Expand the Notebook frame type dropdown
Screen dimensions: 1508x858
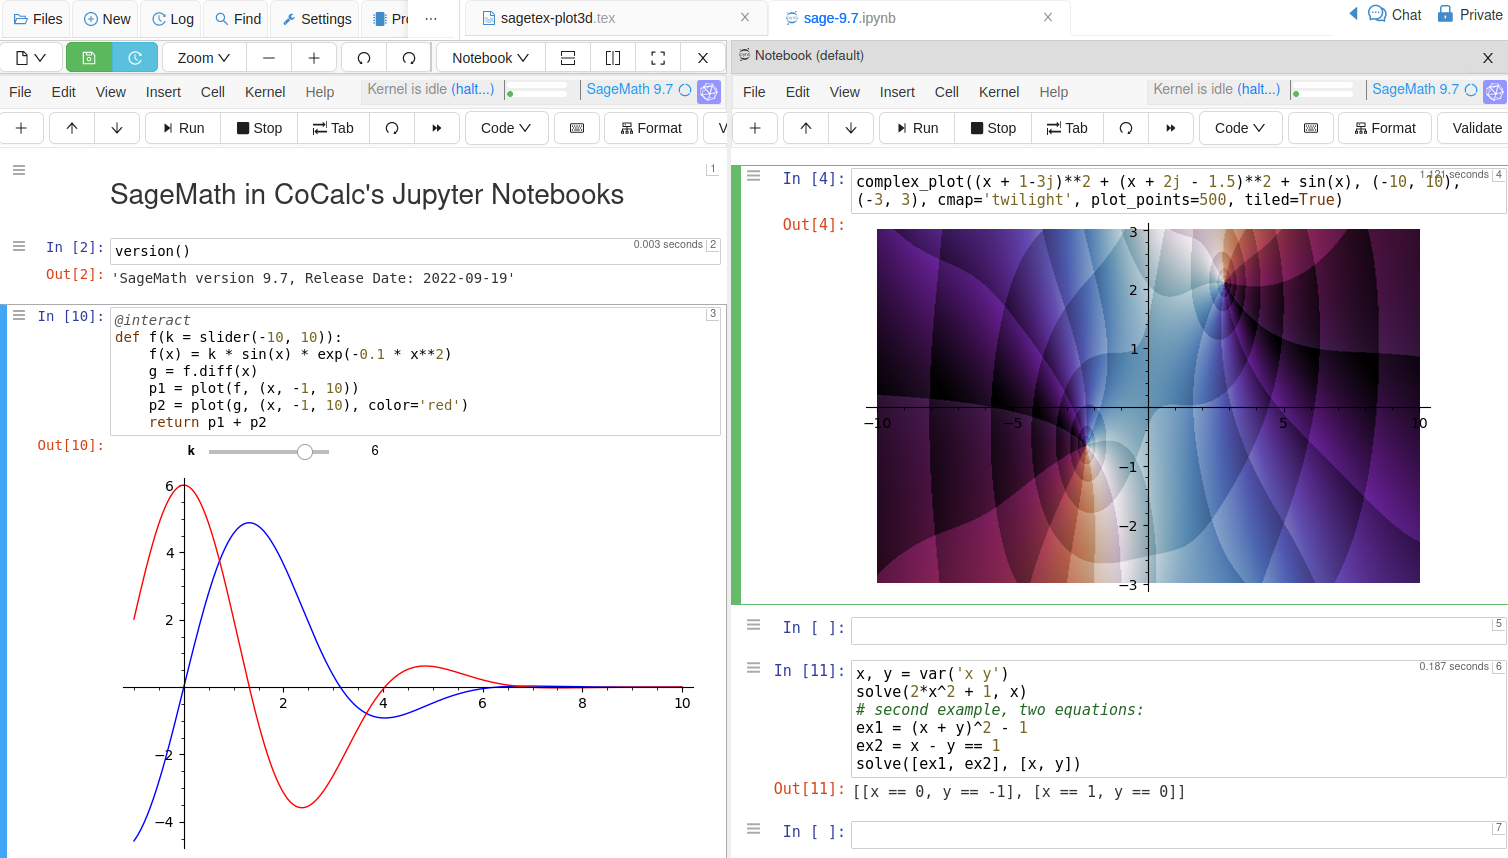click(x=490, y=58)
